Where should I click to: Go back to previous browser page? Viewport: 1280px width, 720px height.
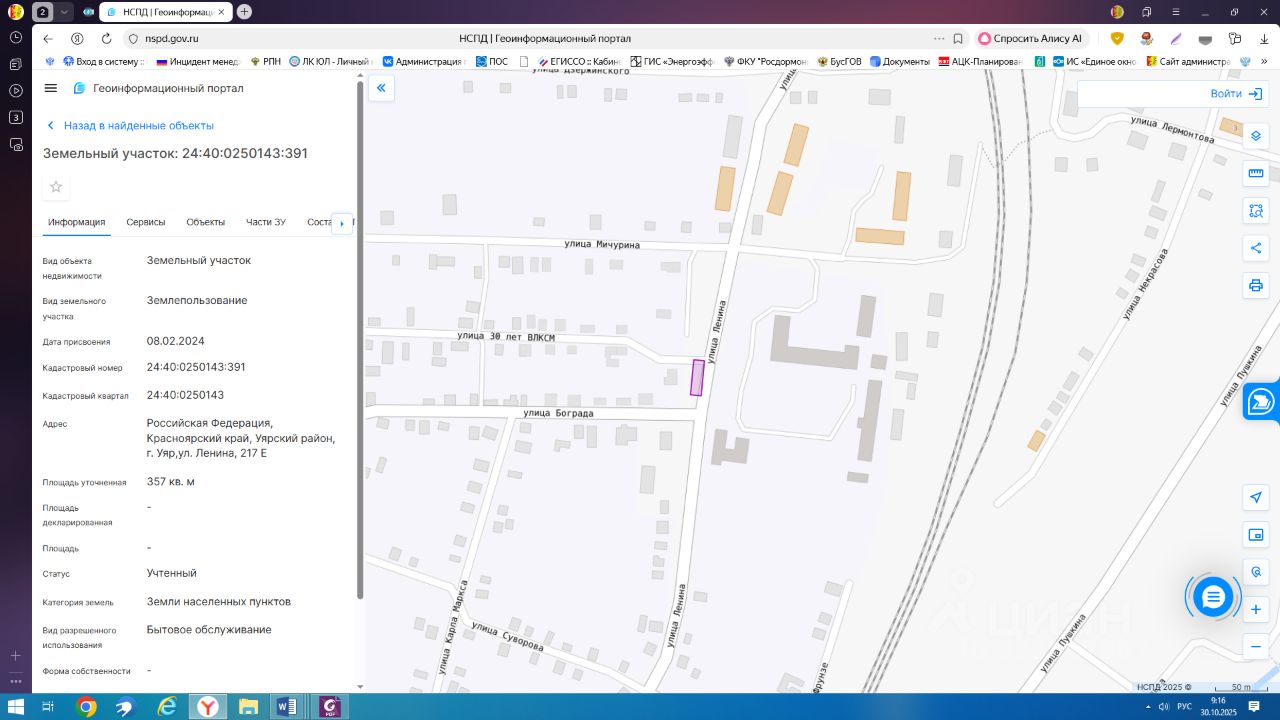pyautogui.click(x=48, y=39)
